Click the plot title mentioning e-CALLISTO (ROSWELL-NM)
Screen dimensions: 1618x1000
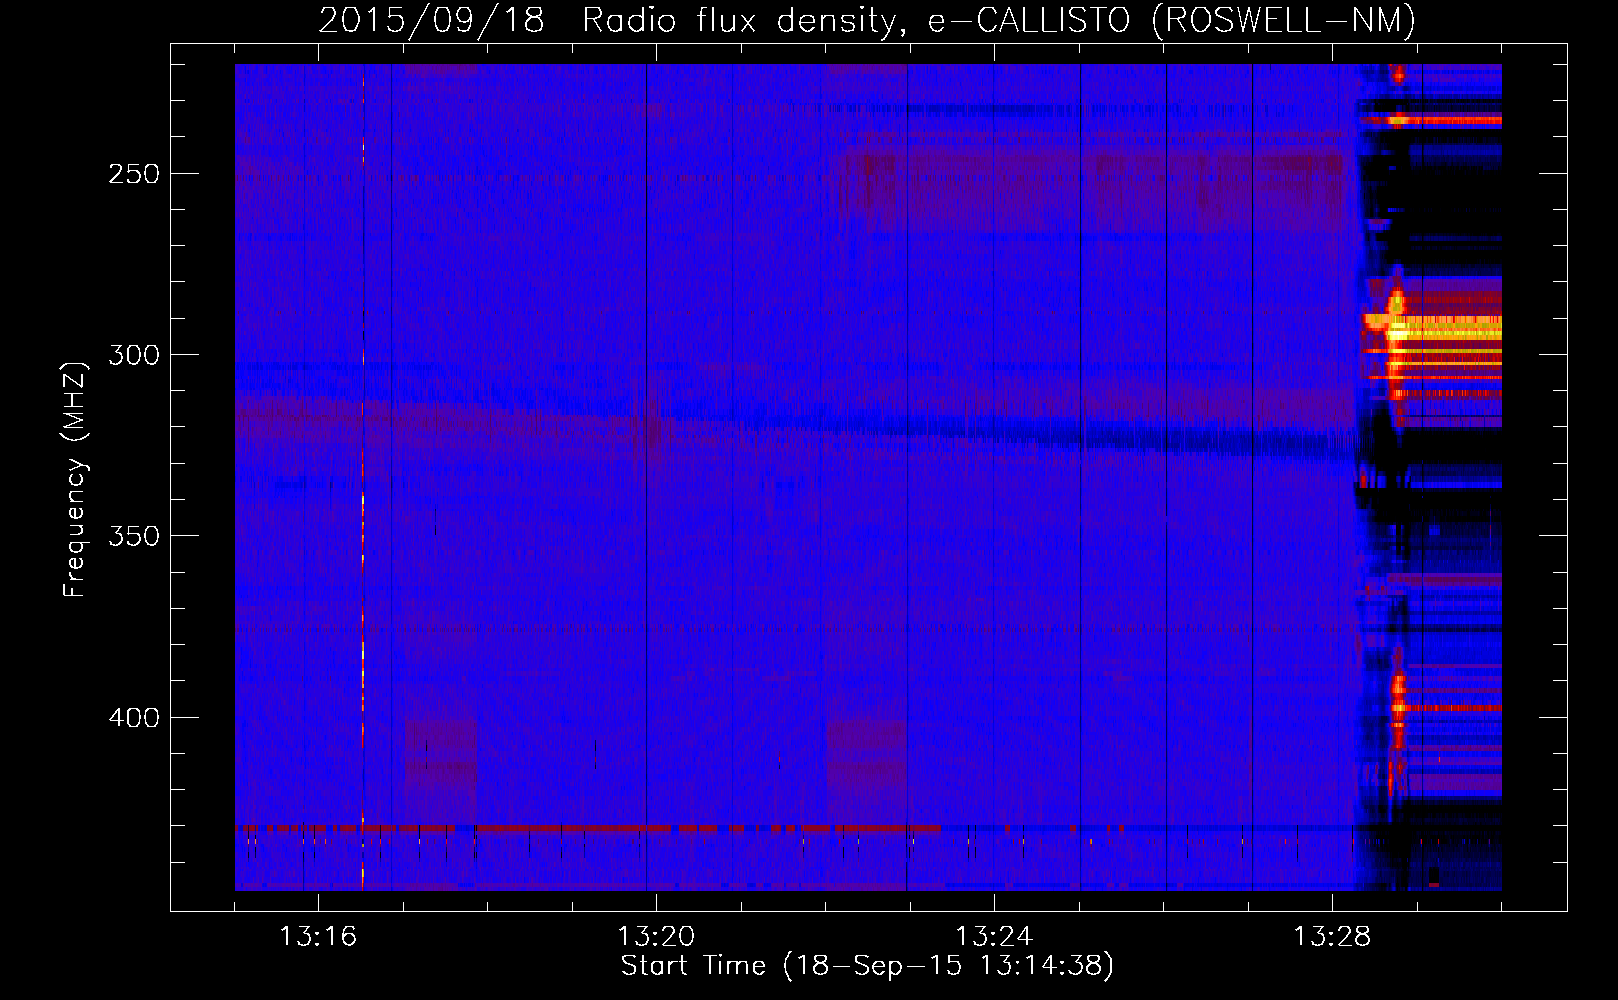pos(867,20)
